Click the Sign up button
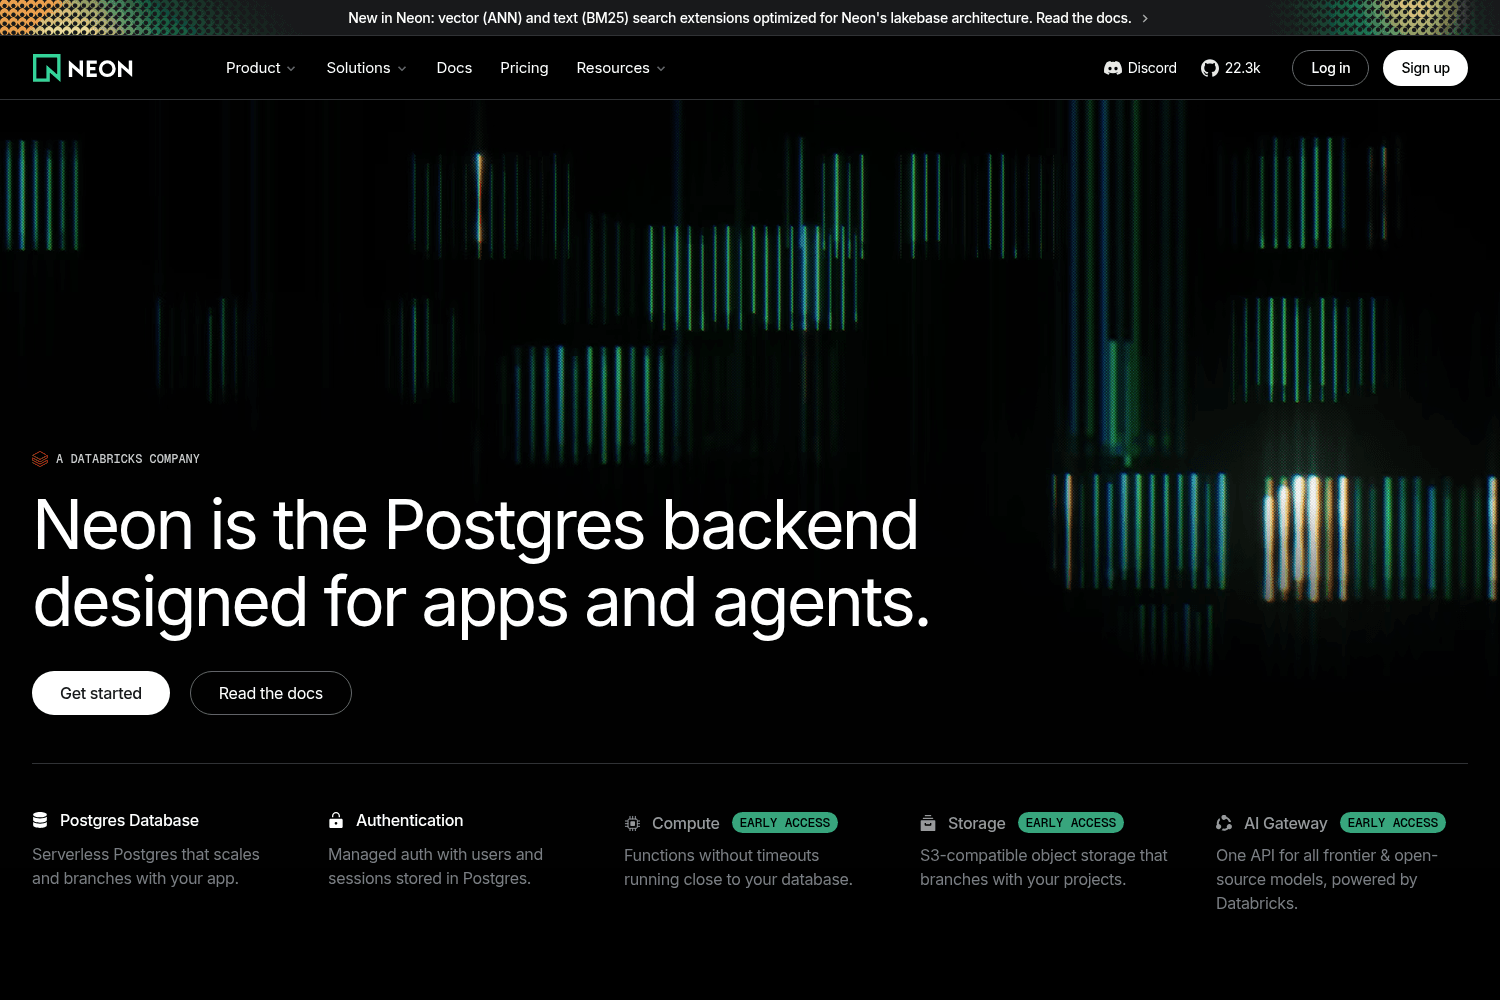Image resolution: width=1500 pixels, height=1000 pixels. (1425, 68)
